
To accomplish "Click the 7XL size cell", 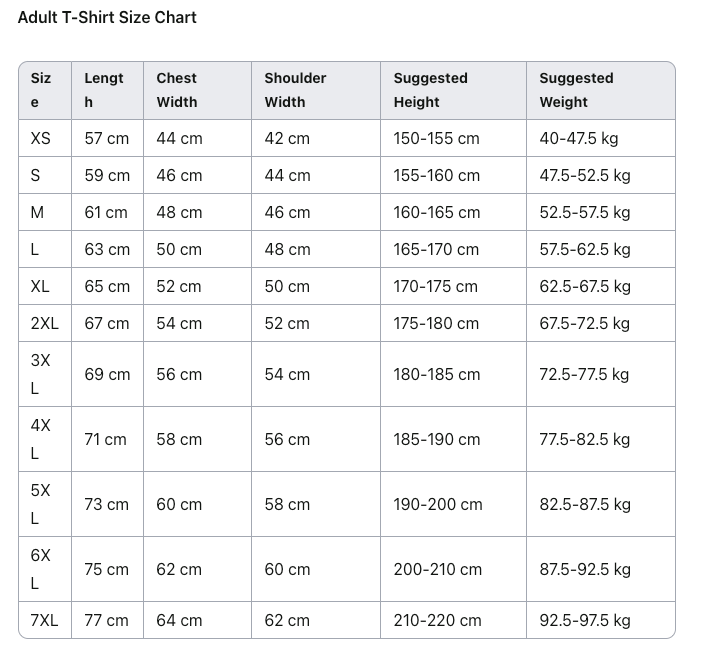I will coord(45,620).
